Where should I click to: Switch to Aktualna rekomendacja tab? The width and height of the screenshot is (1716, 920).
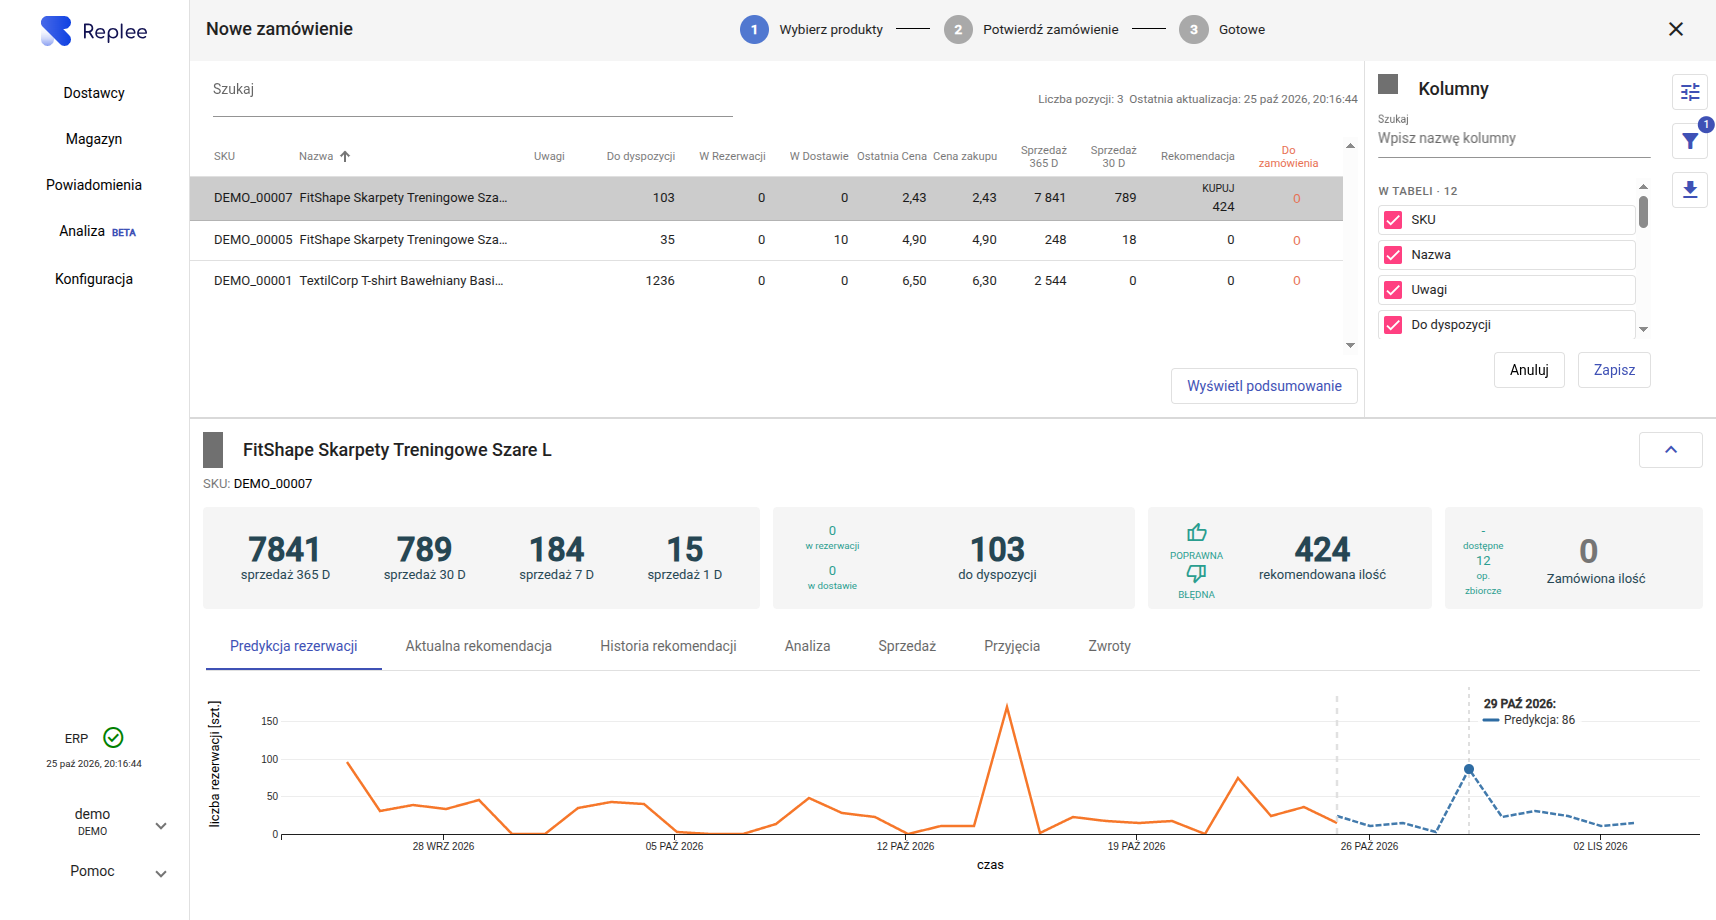[x=479, y=646]
